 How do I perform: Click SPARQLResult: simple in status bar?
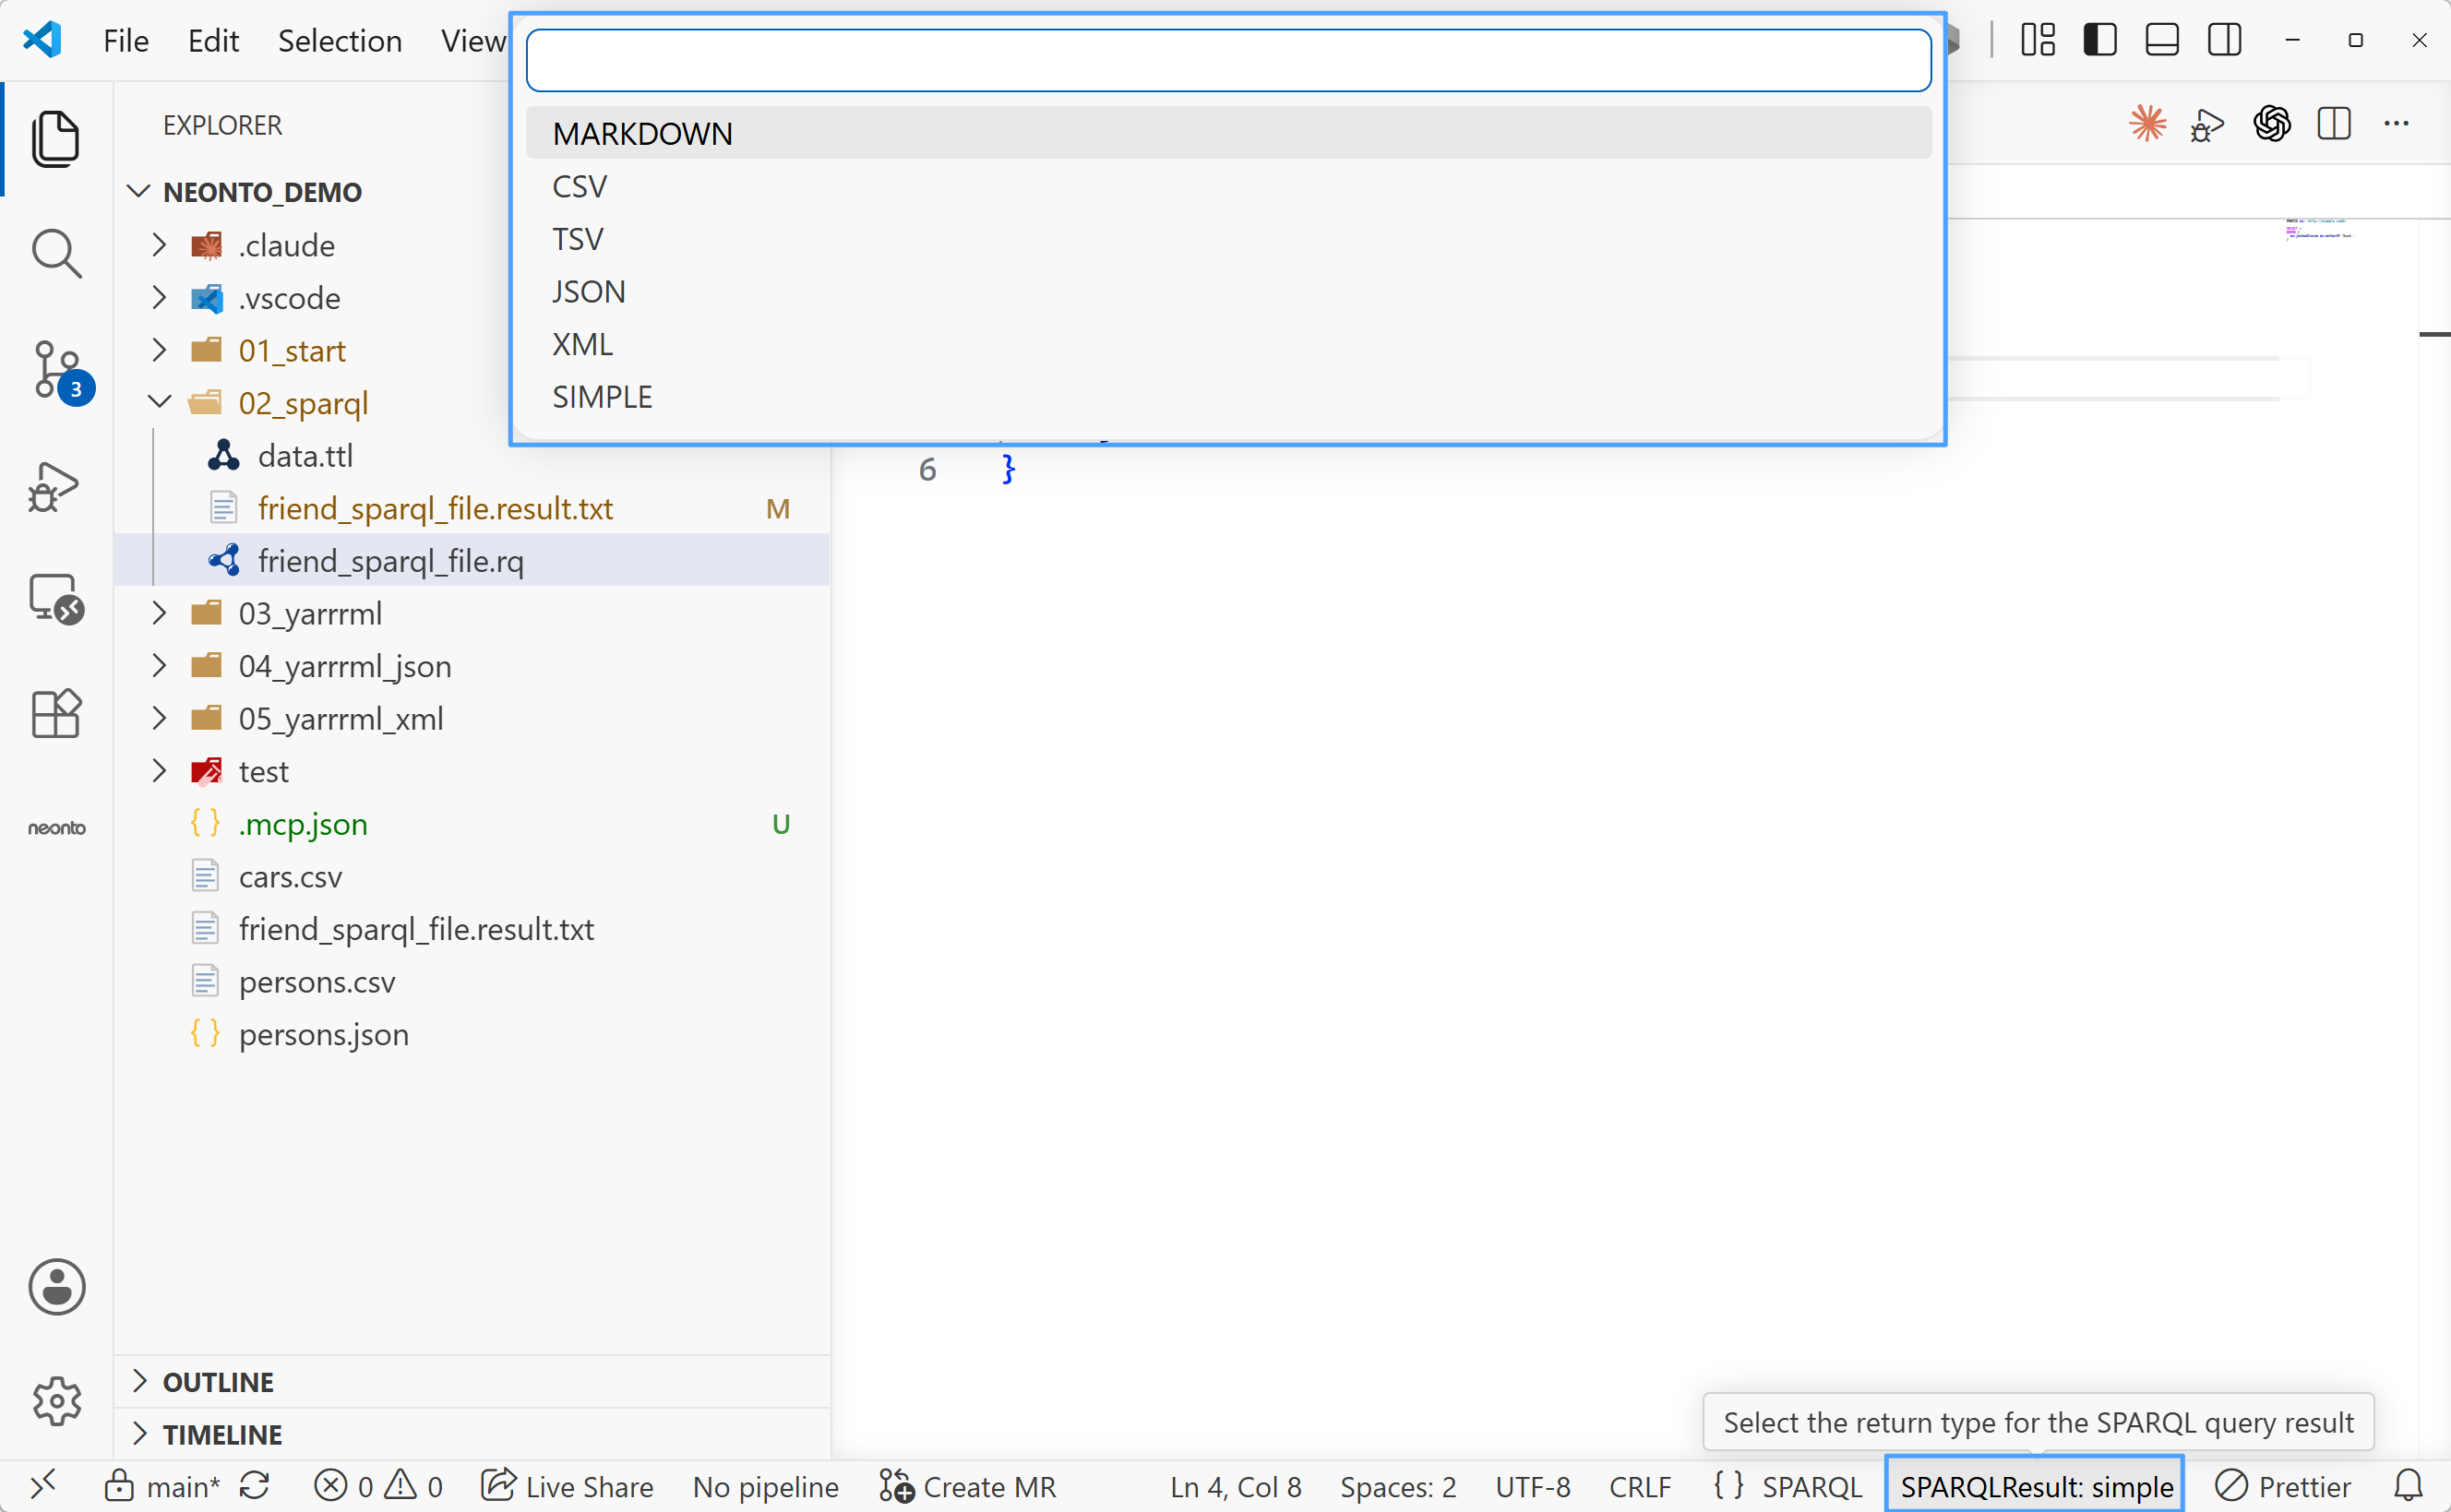[x=2036, y=1486]
